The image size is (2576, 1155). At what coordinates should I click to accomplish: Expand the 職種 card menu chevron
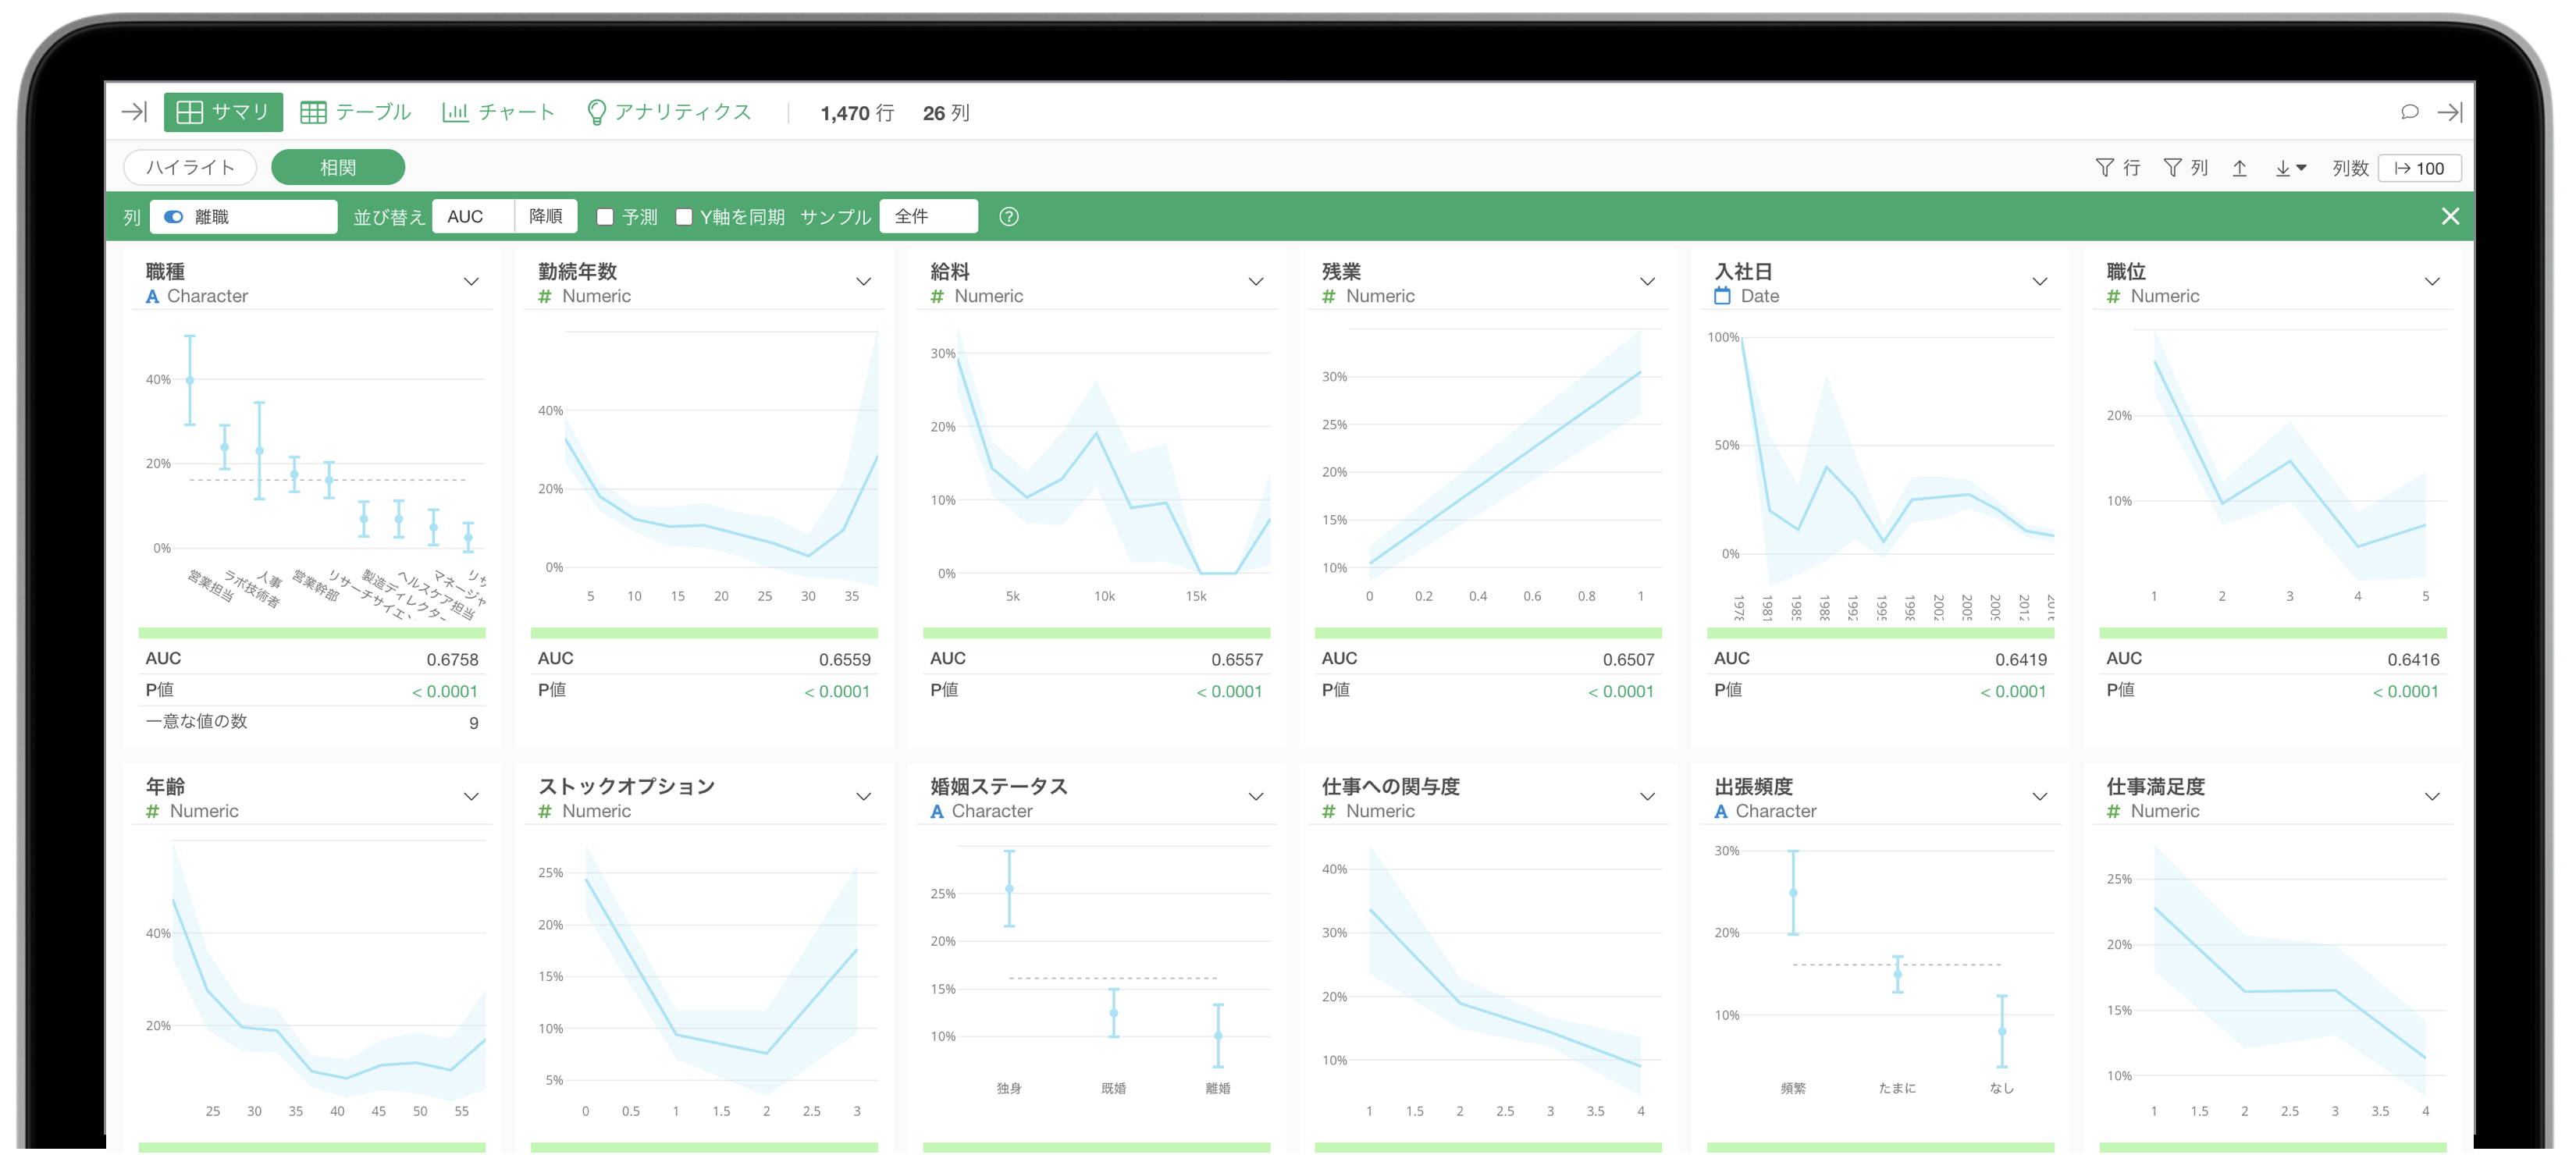tap(471, 282)
